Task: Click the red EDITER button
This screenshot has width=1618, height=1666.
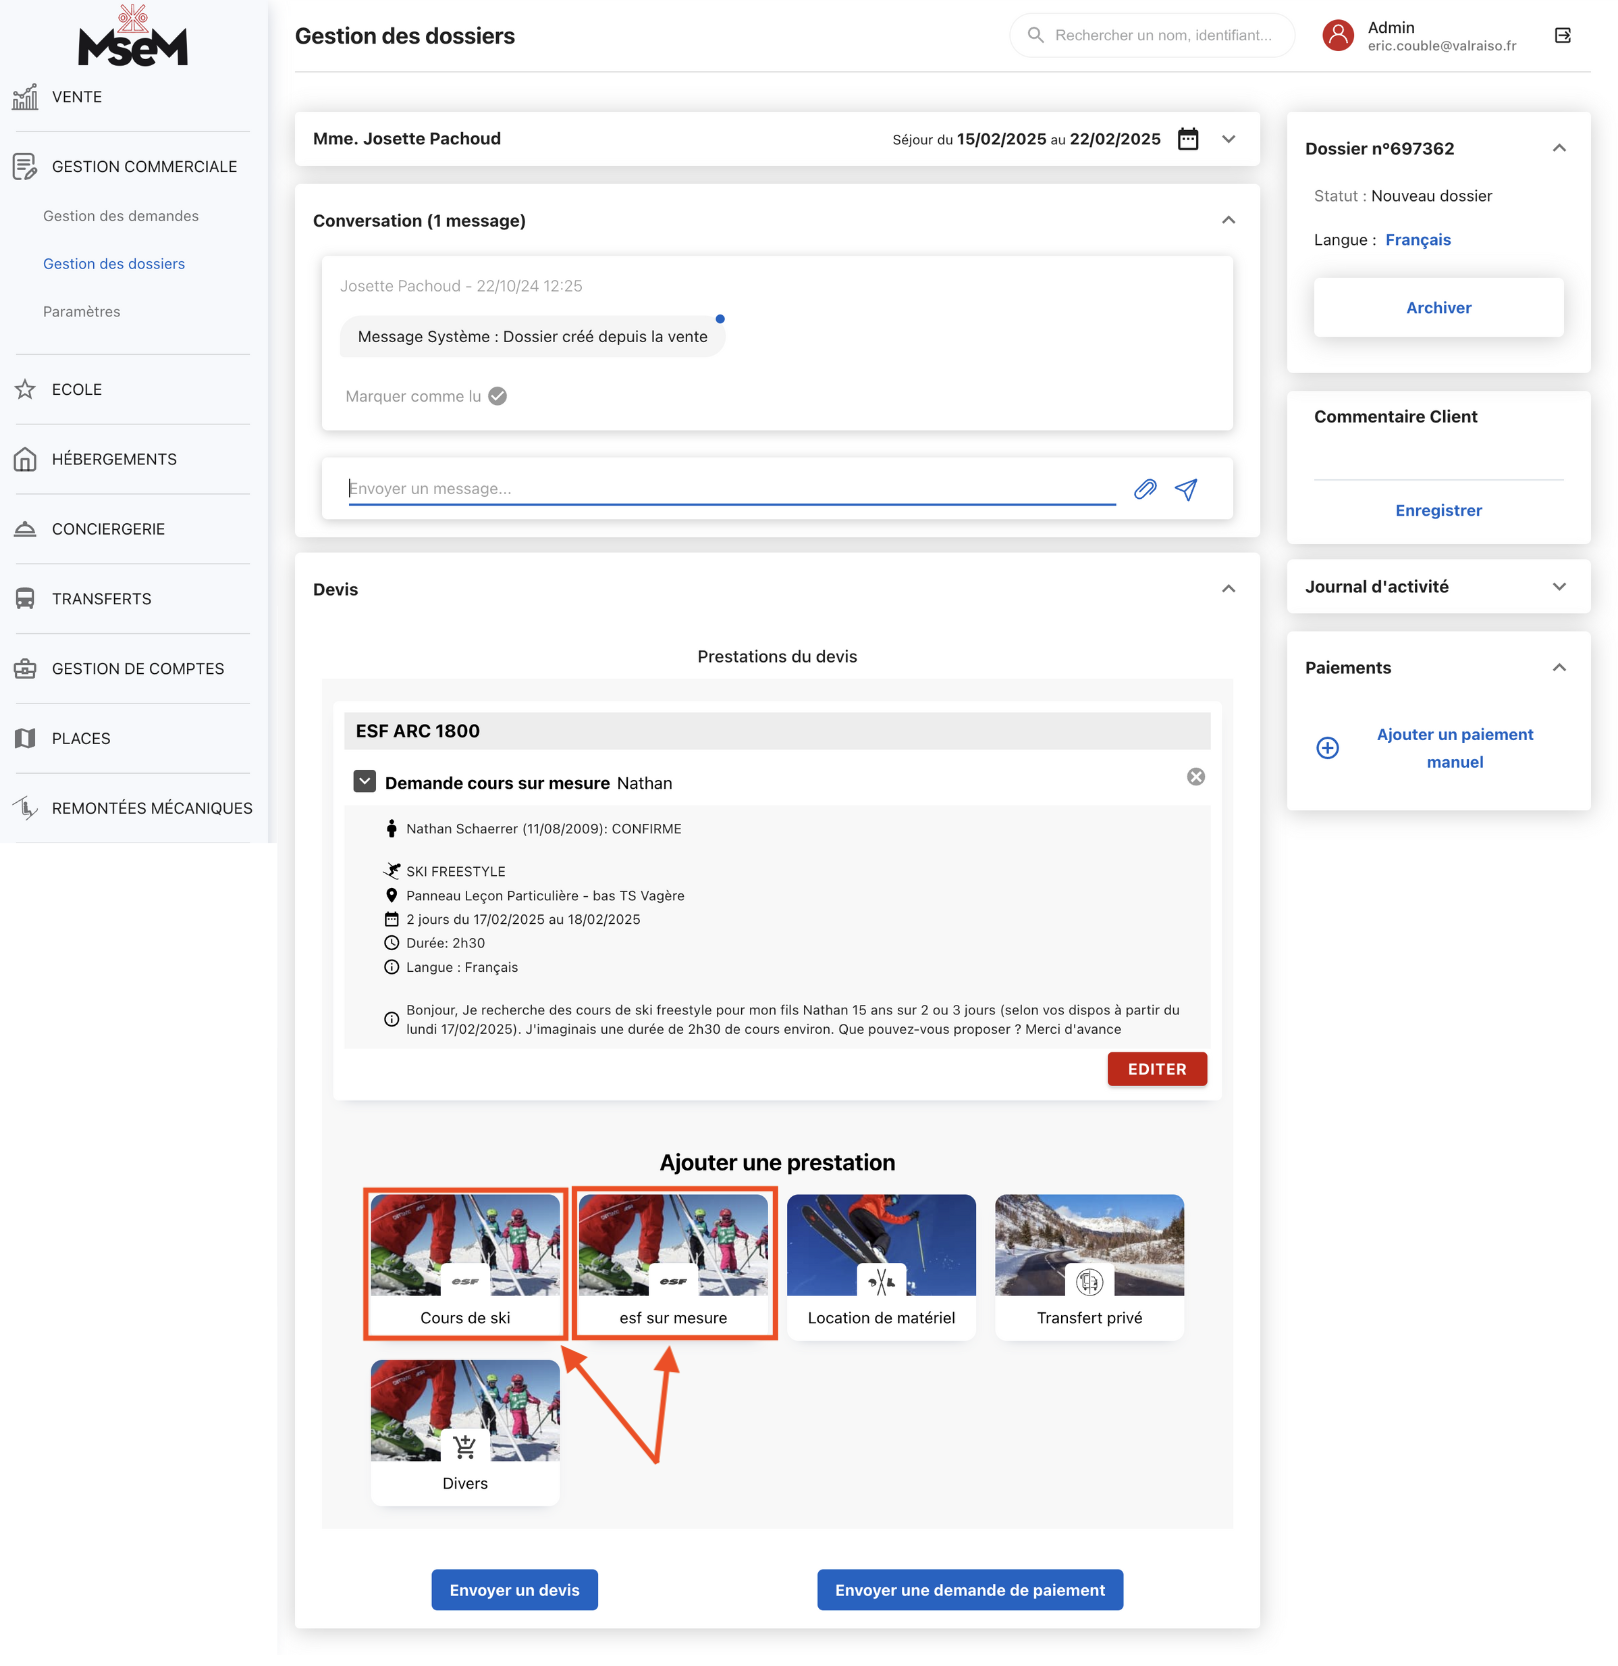Action: 1157,1069
